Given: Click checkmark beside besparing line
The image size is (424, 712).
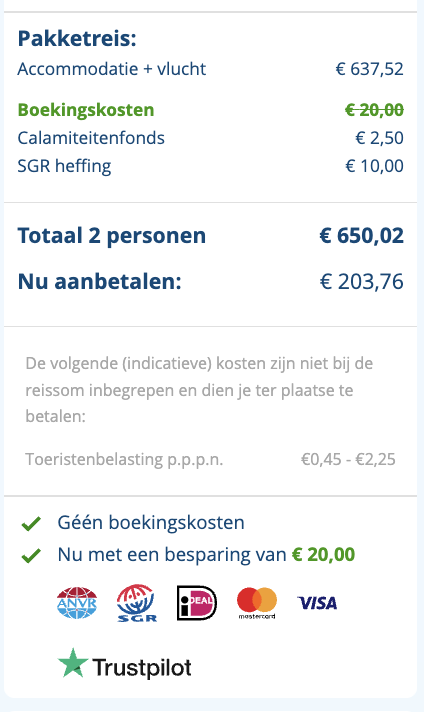Looking at the screenshot, I should (31, 555).
